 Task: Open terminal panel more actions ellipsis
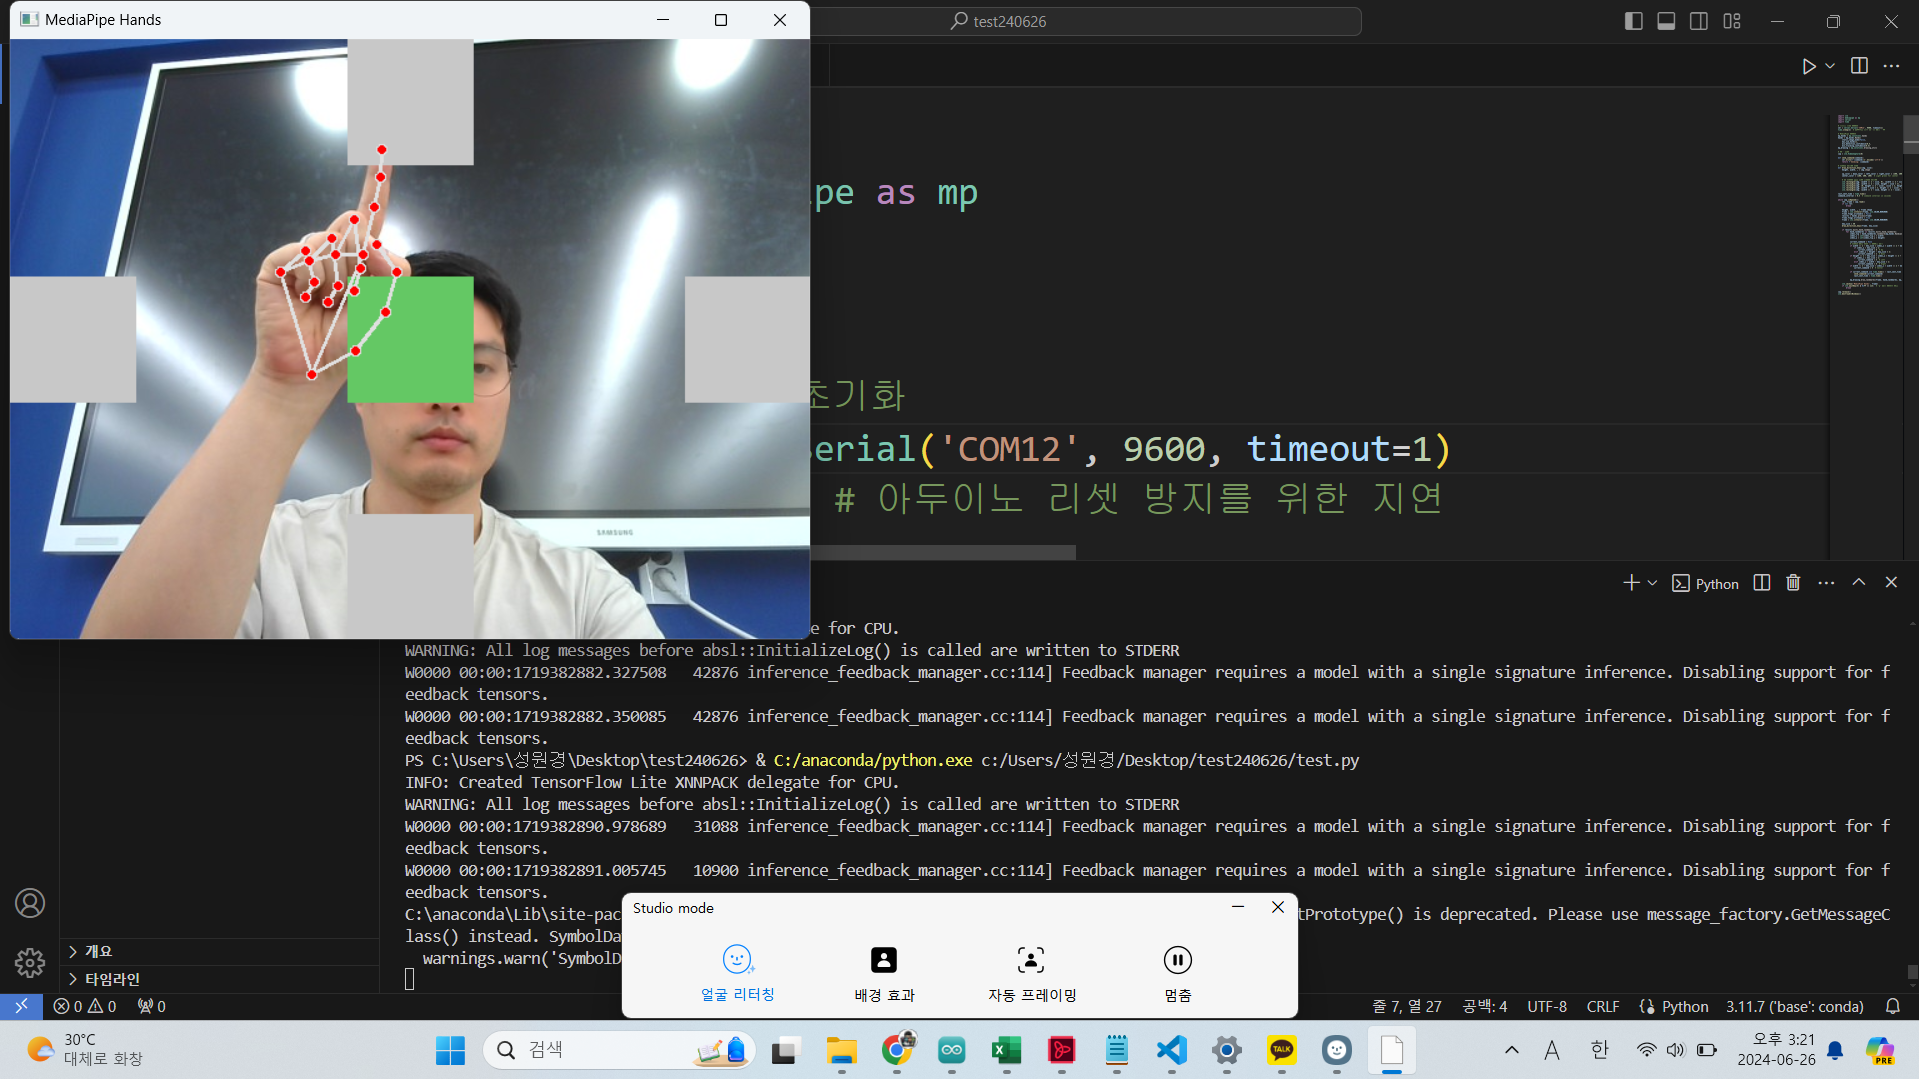[x=1826, y=583]
